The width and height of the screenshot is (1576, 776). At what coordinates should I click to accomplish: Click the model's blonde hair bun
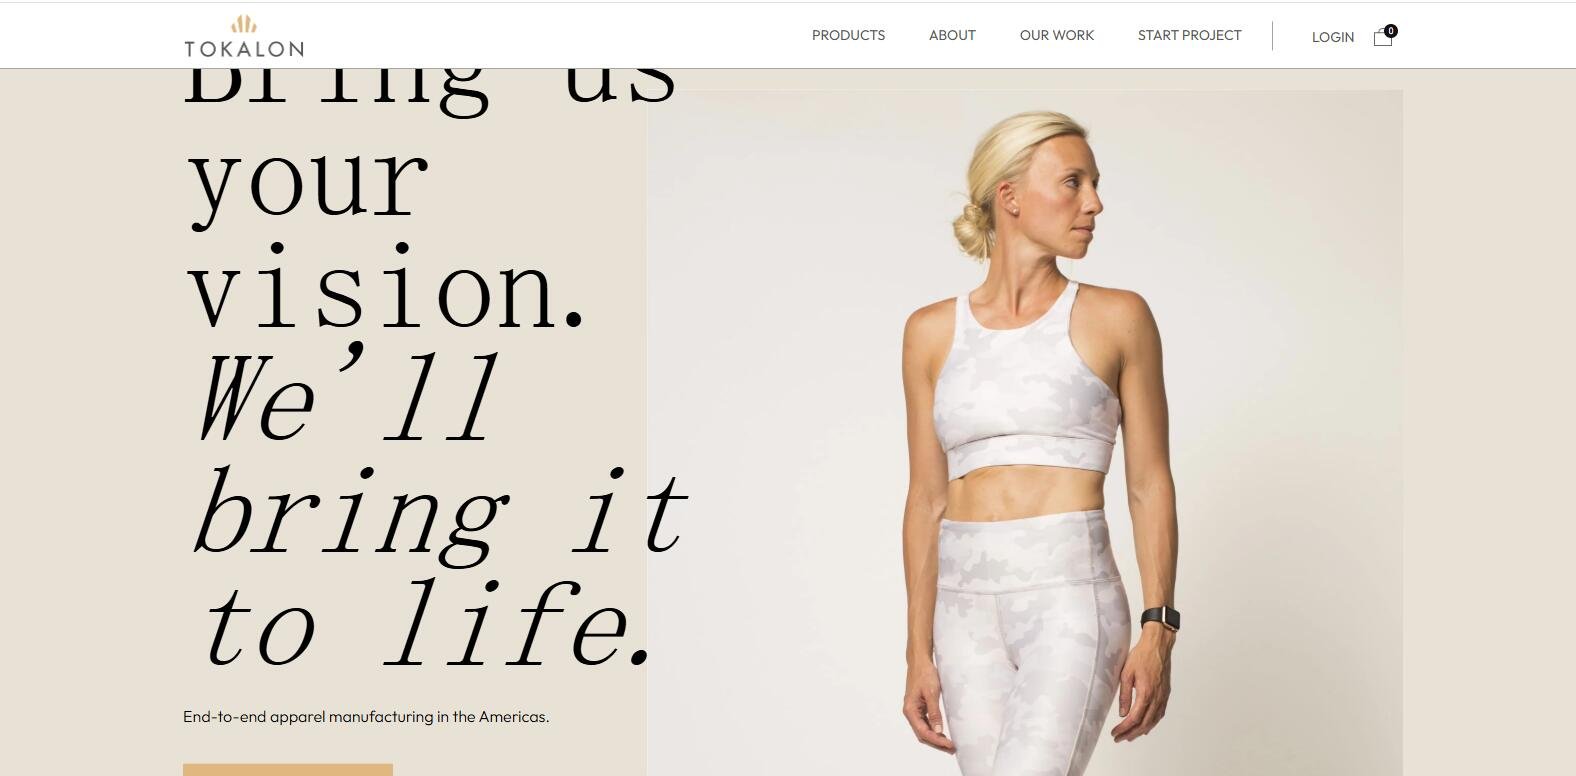pos(971,235)
